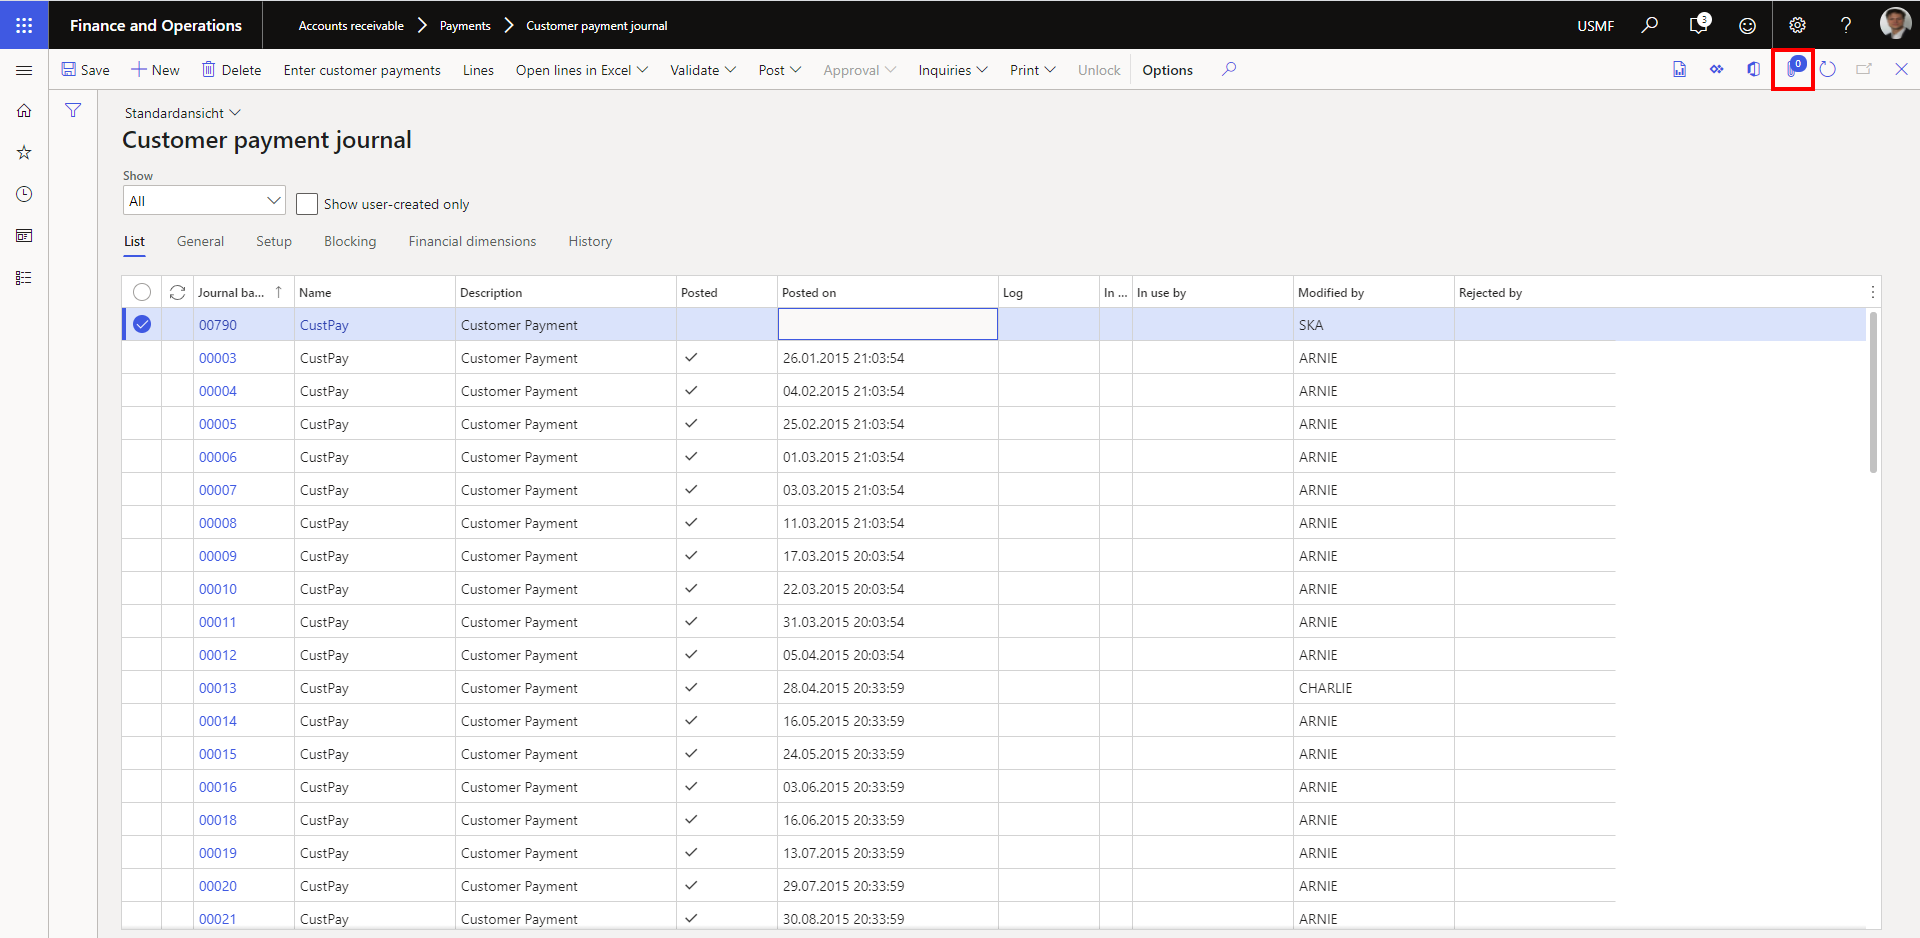Open Modules list icon in sidebar

coord(24,278)
